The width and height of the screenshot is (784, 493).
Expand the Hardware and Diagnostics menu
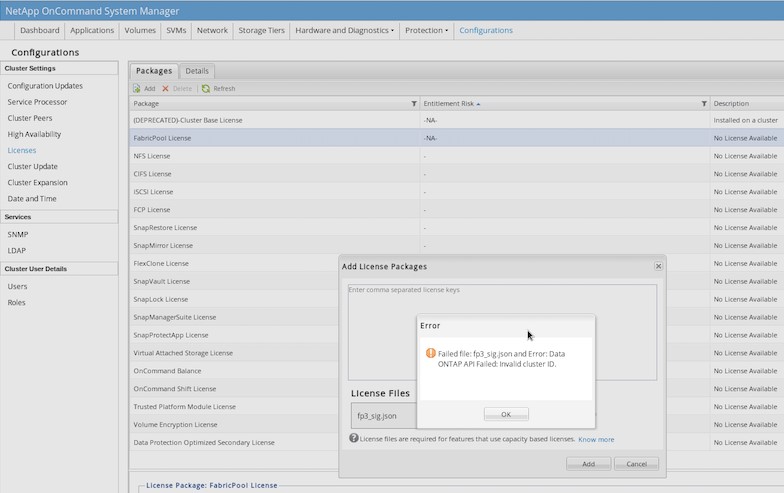point(345,31)
